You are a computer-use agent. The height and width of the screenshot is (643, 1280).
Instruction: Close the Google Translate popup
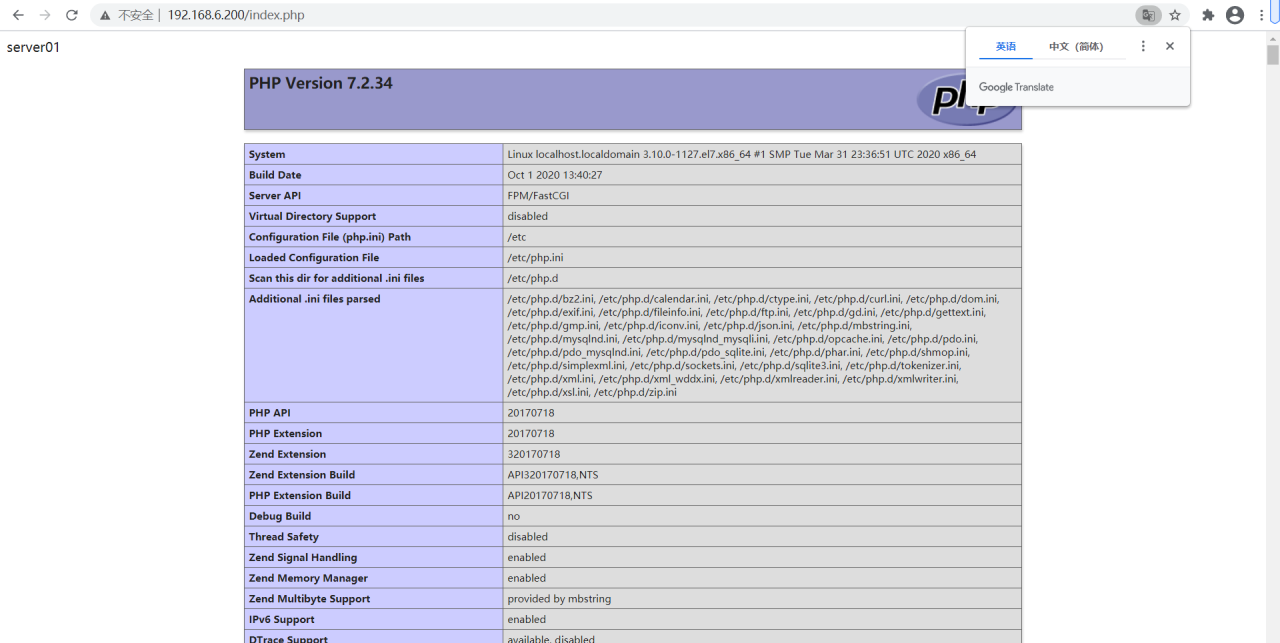click(1170, 46)
